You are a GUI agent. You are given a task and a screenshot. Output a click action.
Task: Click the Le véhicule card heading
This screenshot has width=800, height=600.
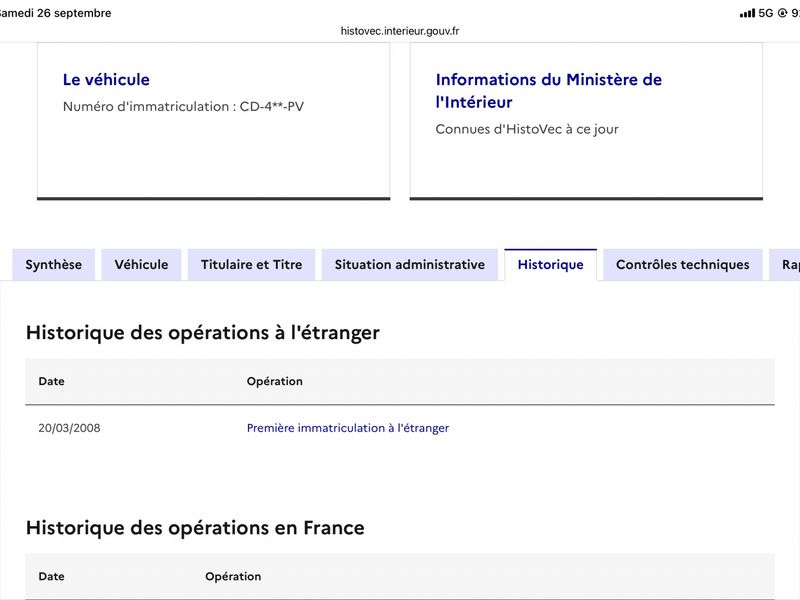(106, 80)
